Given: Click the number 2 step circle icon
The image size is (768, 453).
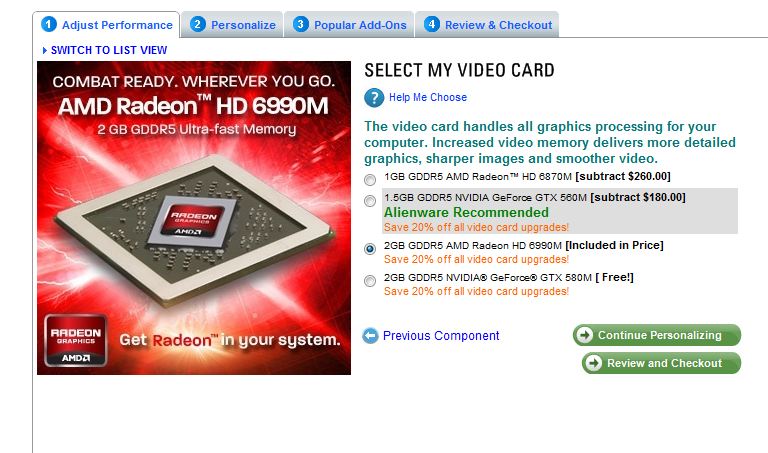Looking at the screenshot, I should pyautogui.click(x=197, y=24).
